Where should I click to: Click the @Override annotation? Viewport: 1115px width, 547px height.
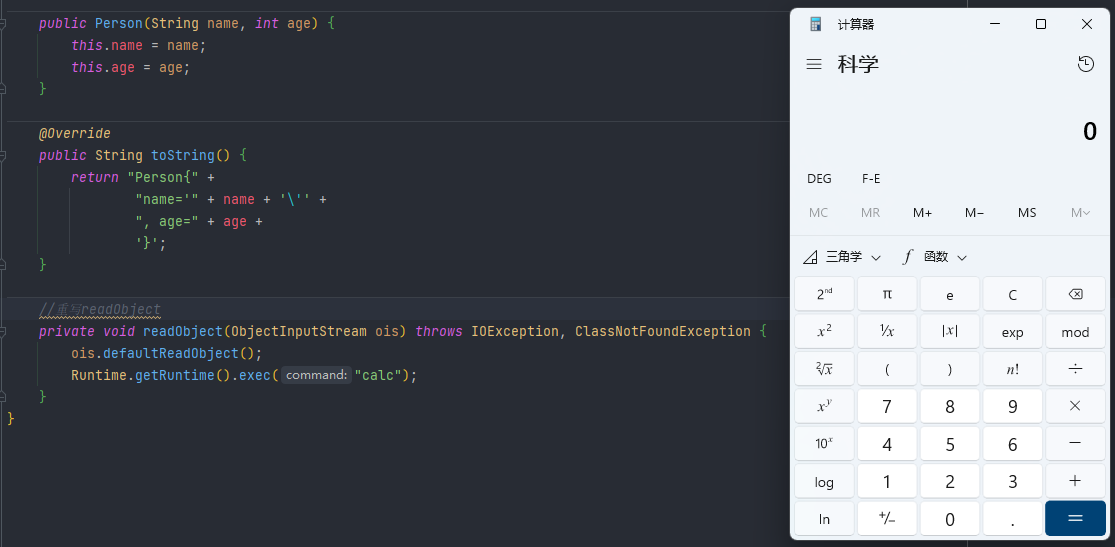tap(75, 133)
